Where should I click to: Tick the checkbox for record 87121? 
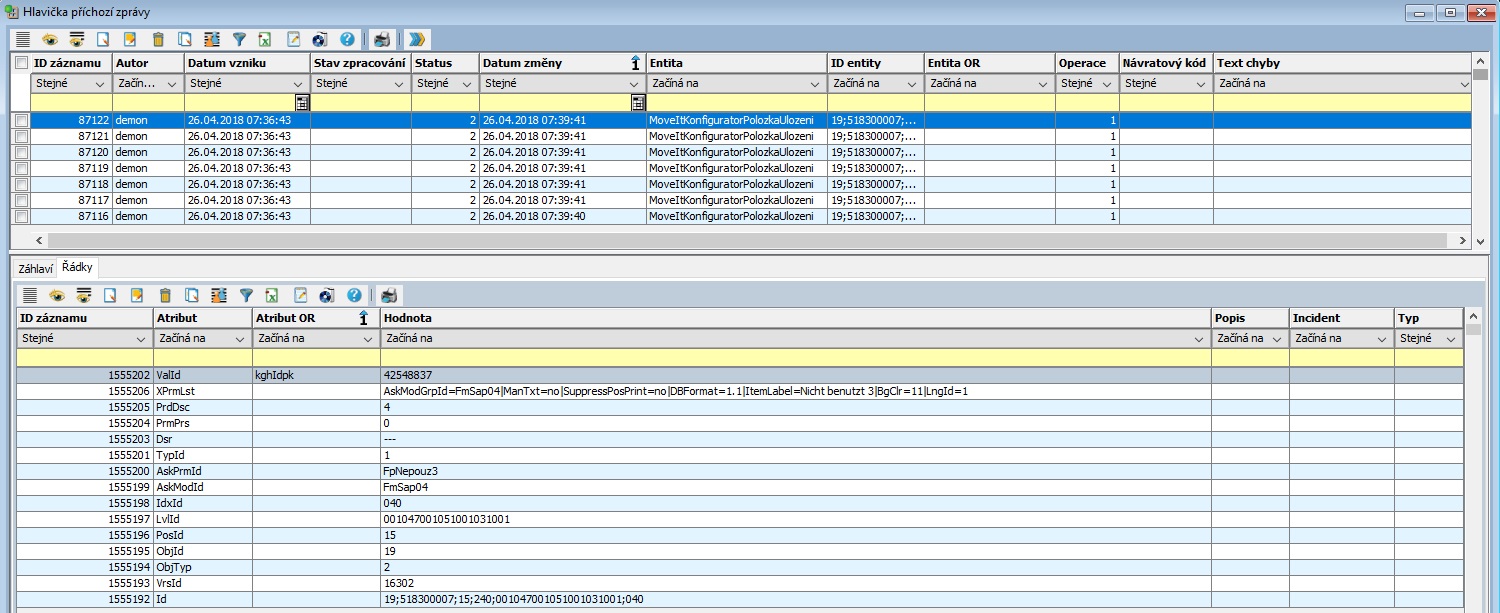(x=21, y=136)
